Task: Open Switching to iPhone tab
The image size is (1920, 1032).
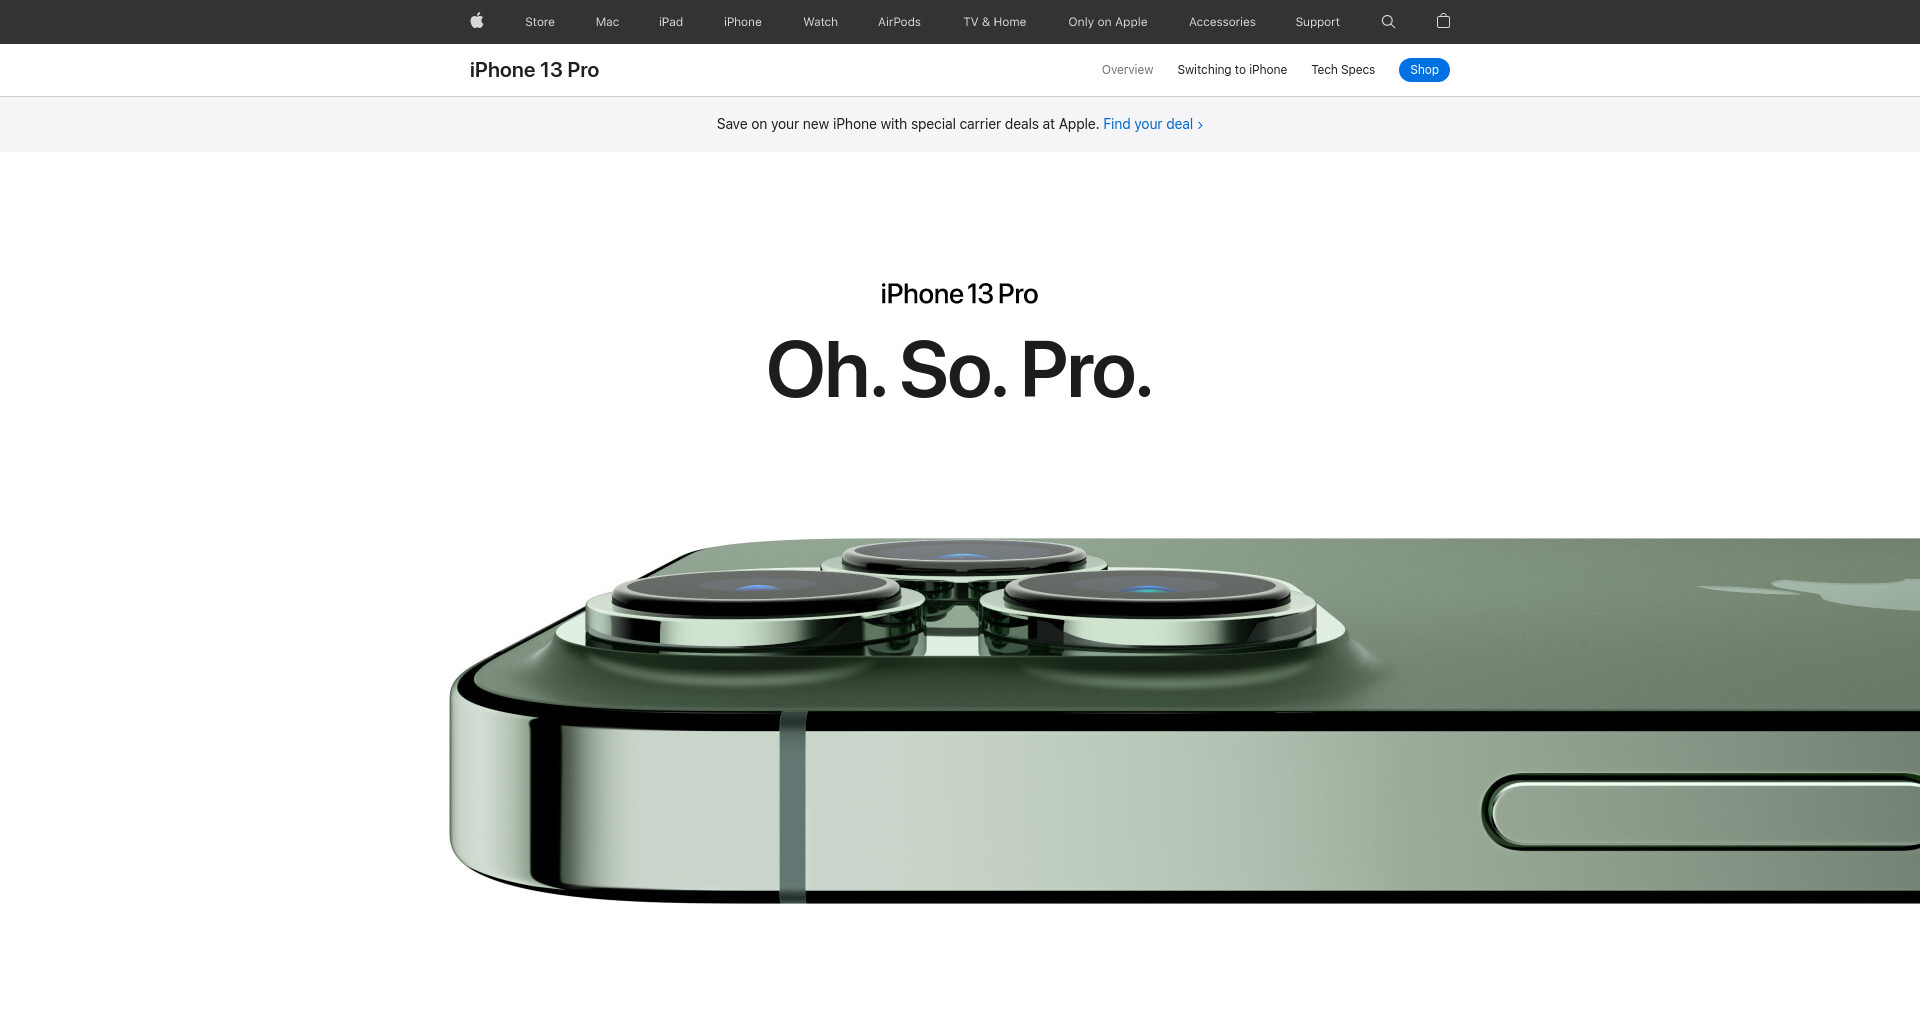Action: pos(1232,70)
